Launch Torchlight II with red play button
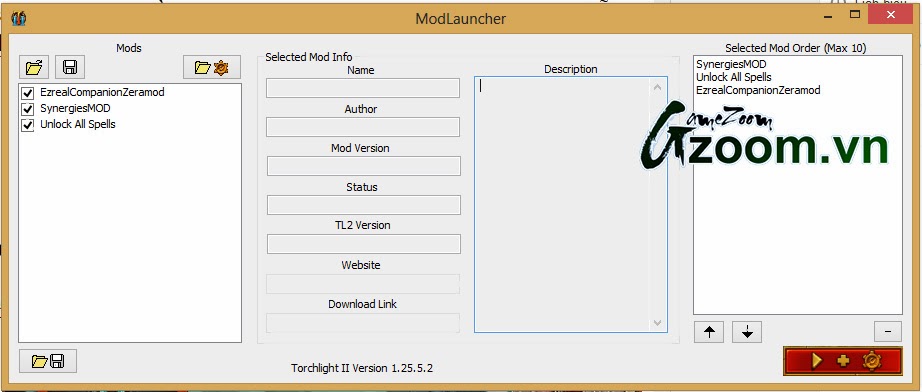The image size is (922, 392). [843, 360]
